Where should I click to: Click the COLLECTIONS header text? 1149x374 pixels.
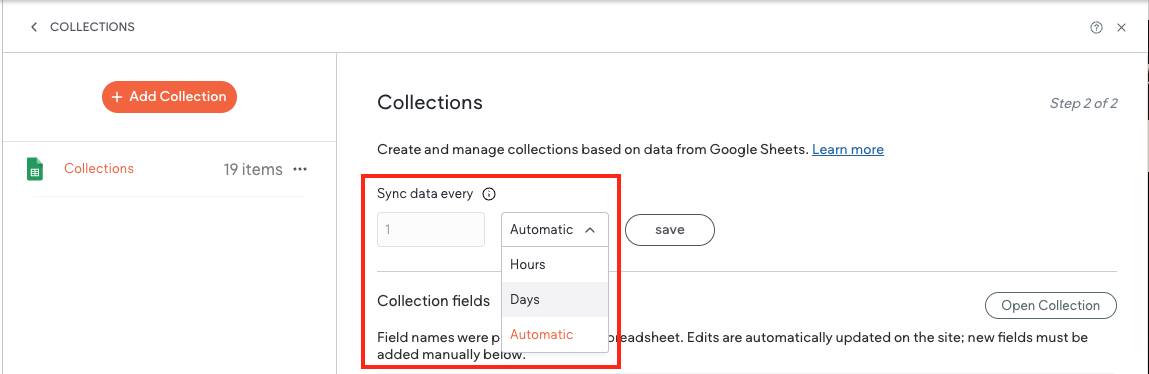92,27
